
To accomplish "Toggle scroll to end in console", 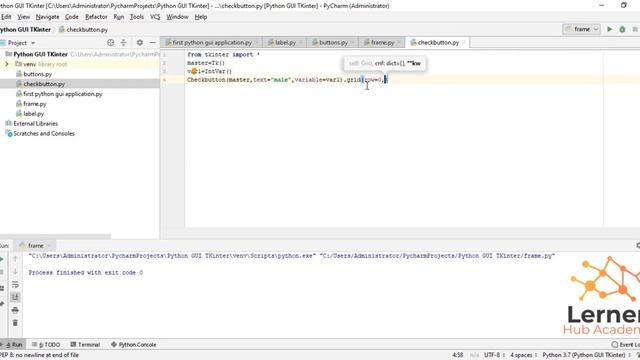I will (15, 297).
